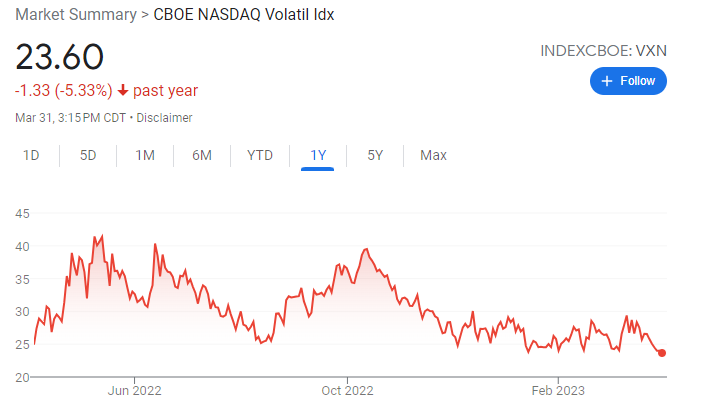Select the 5D time range tab

click(x=88, y=155)
